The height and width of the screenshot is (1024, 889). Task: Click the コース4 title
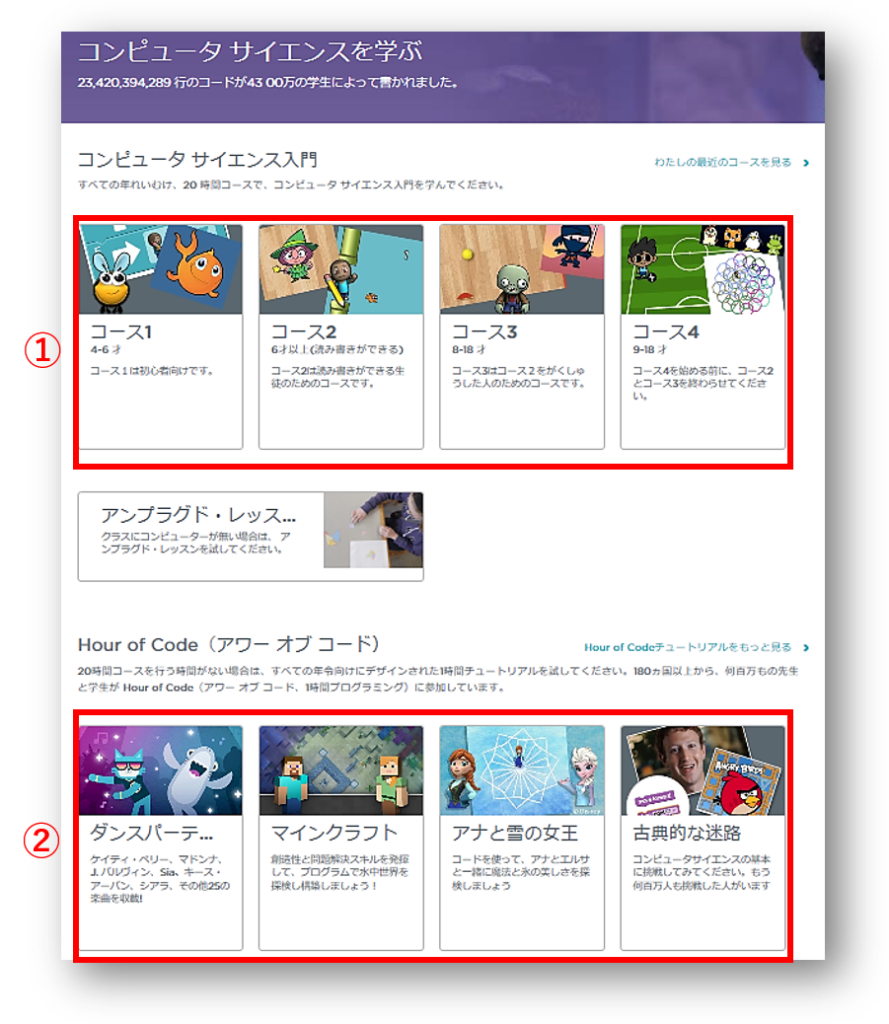click(665, 332)
